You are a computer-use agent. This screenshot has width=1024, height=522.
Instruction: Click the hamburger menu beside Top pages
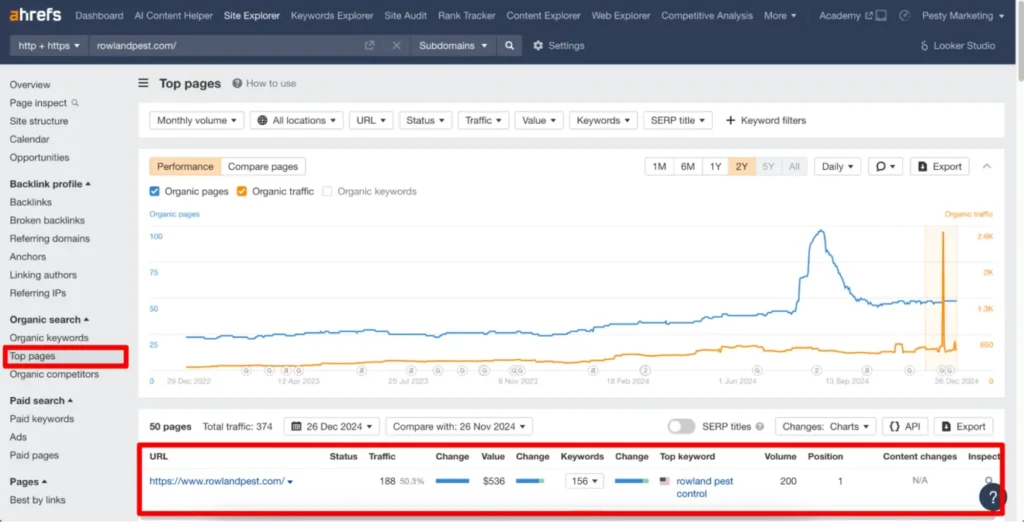pos(144,84)
